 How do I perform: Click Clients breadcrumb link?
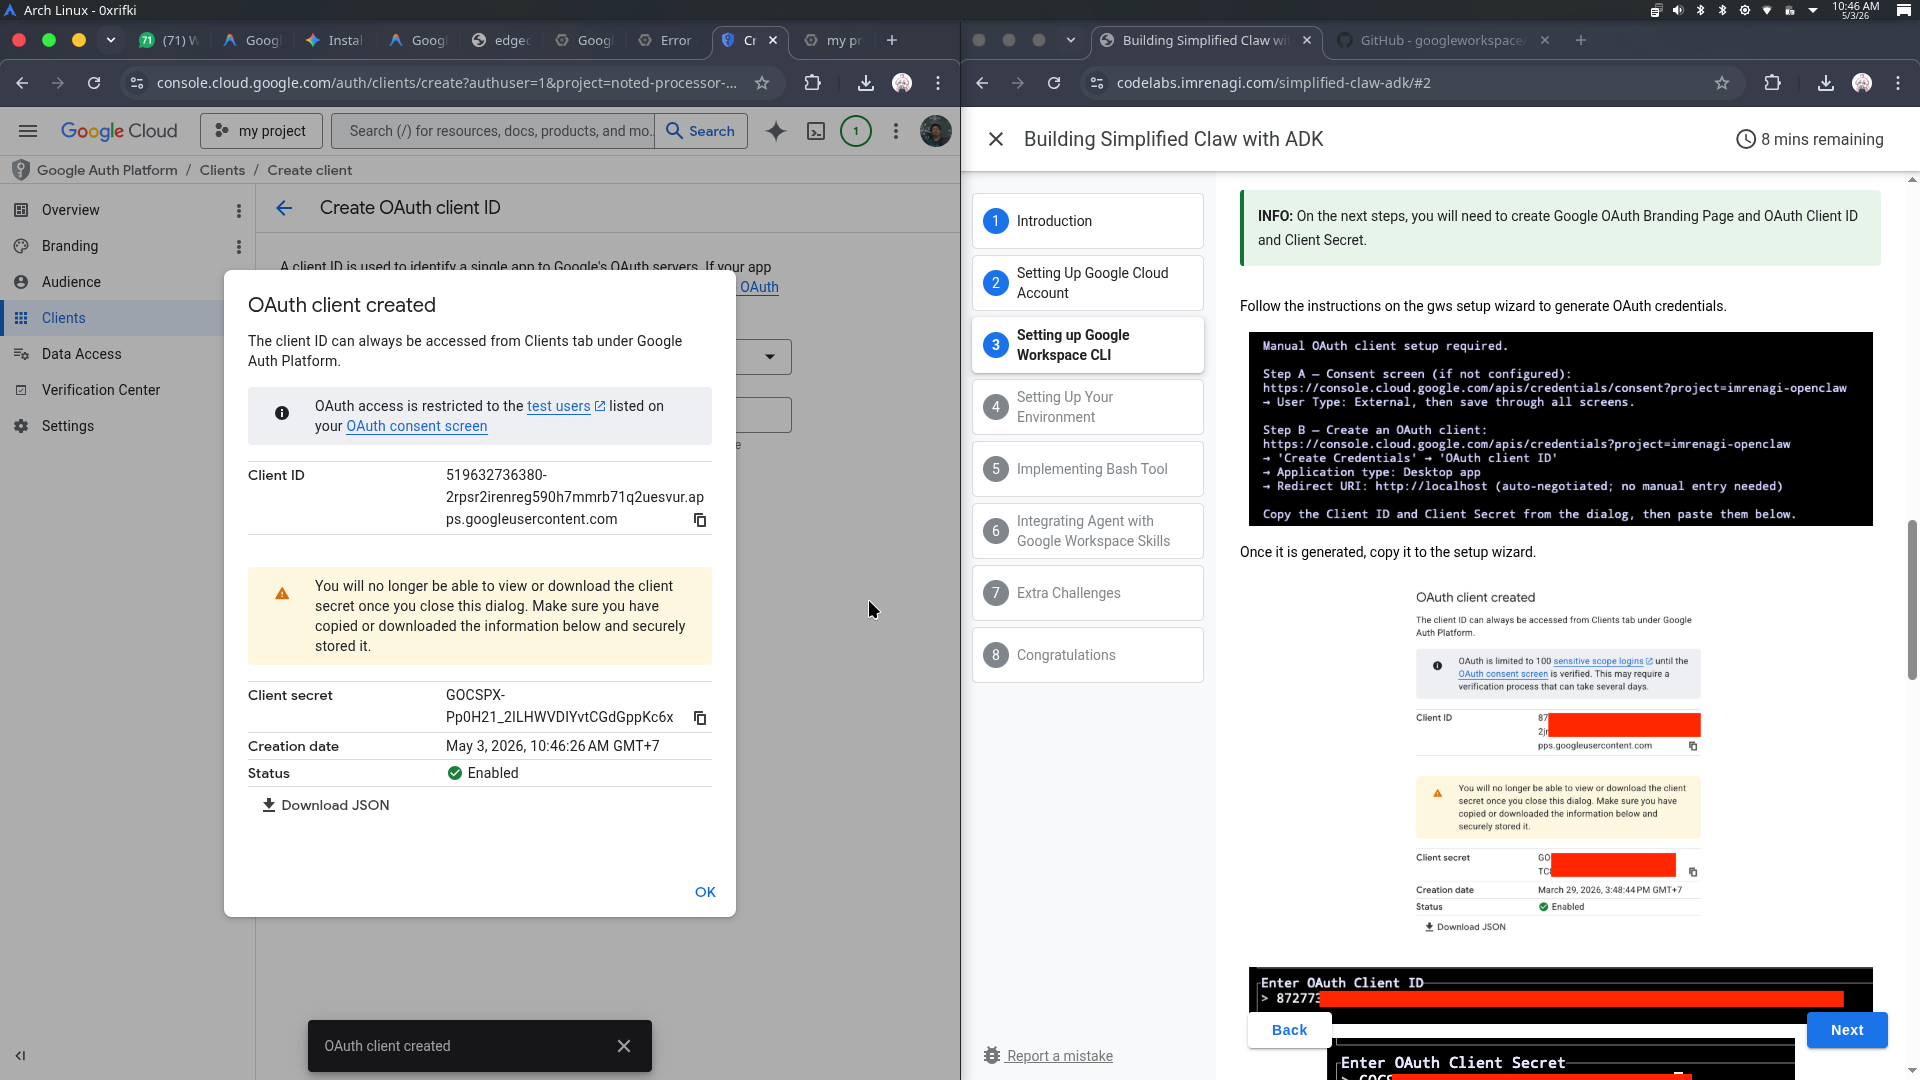(222, 170)
